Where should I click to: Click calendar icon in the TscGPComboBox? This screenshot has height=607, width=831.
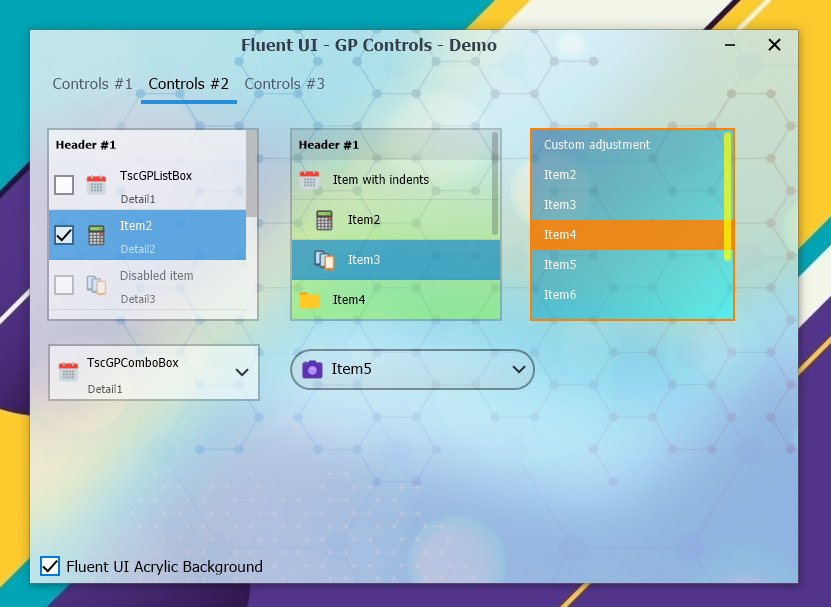[68, 372]
